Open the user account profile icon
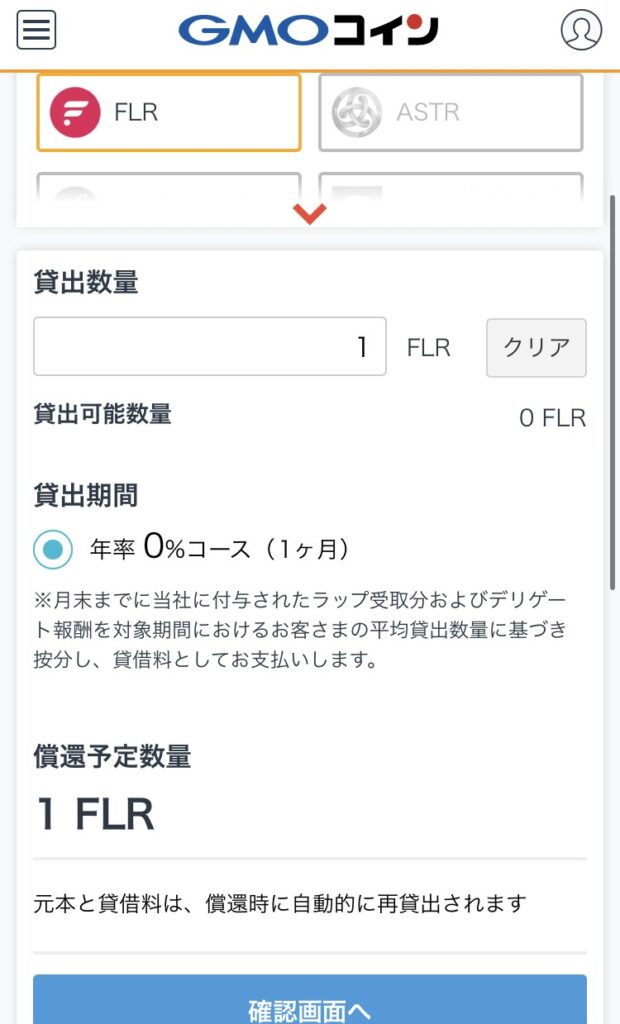This screenshot has width=620, height=1024. click(x=581, y=30)
